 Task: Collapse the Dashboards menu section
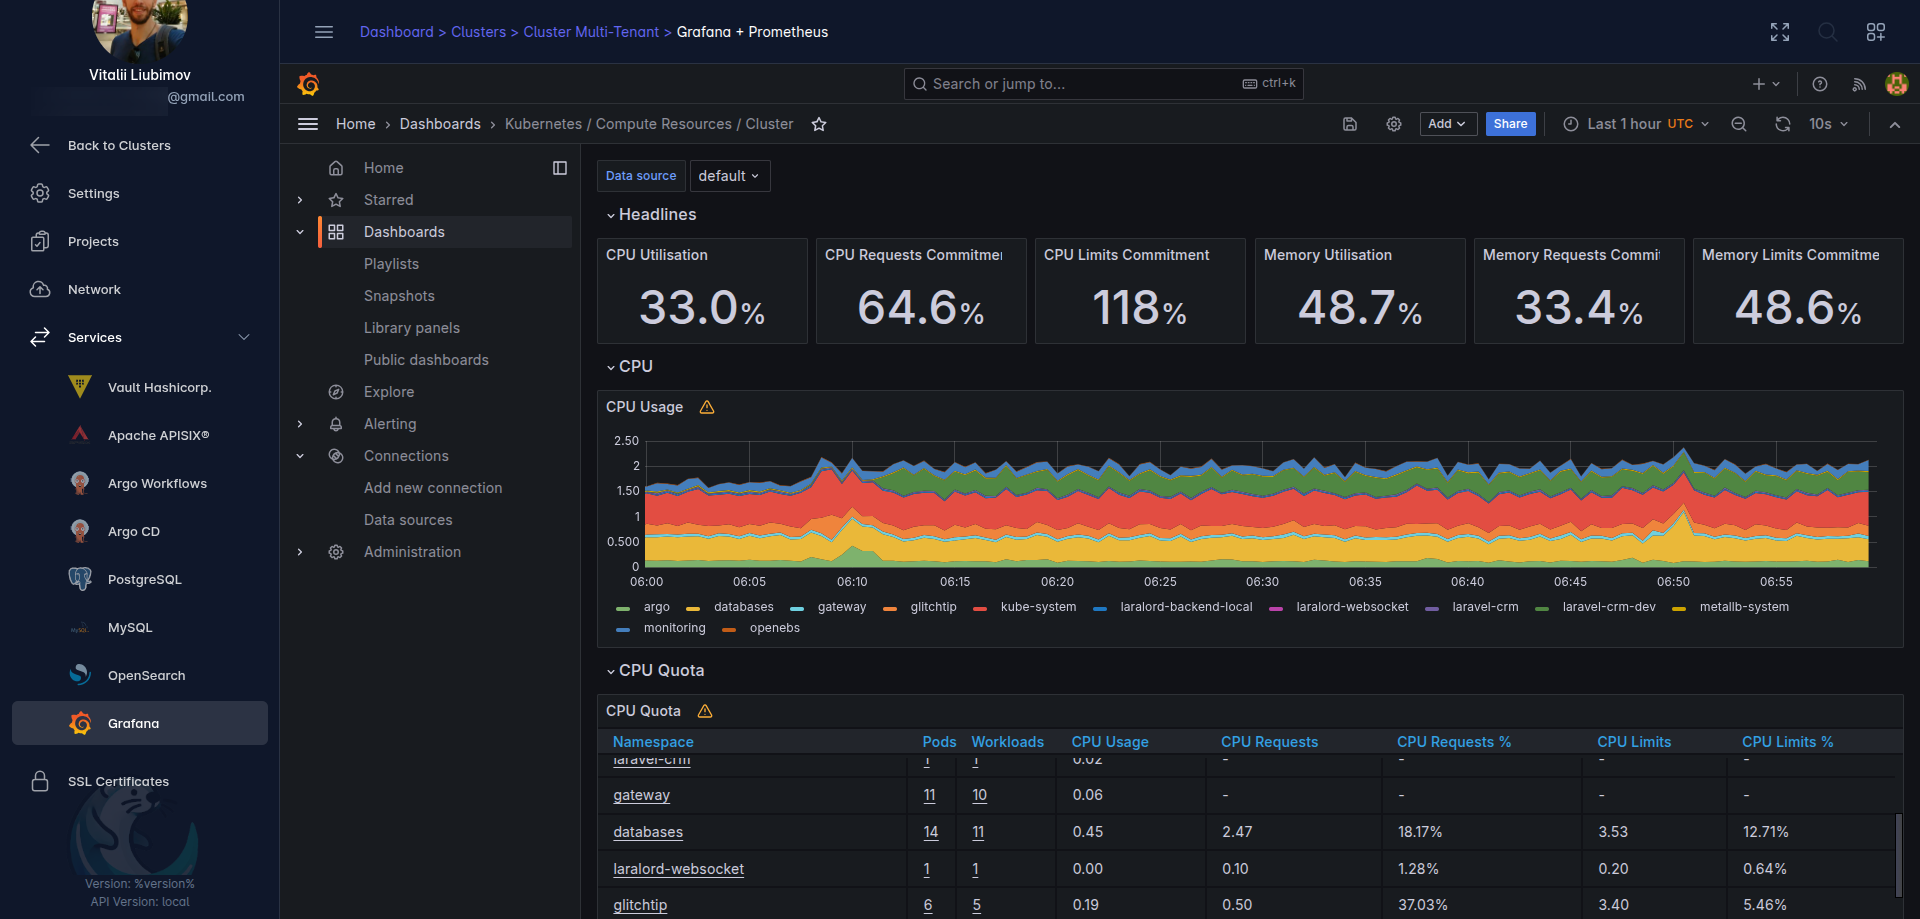pyautogui.click(x=300, y=232)
